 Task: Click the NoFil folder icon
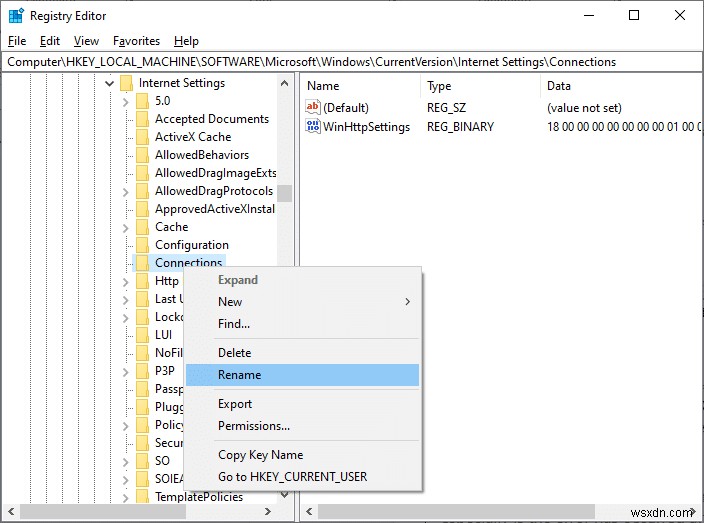click(x=142, y=353)
